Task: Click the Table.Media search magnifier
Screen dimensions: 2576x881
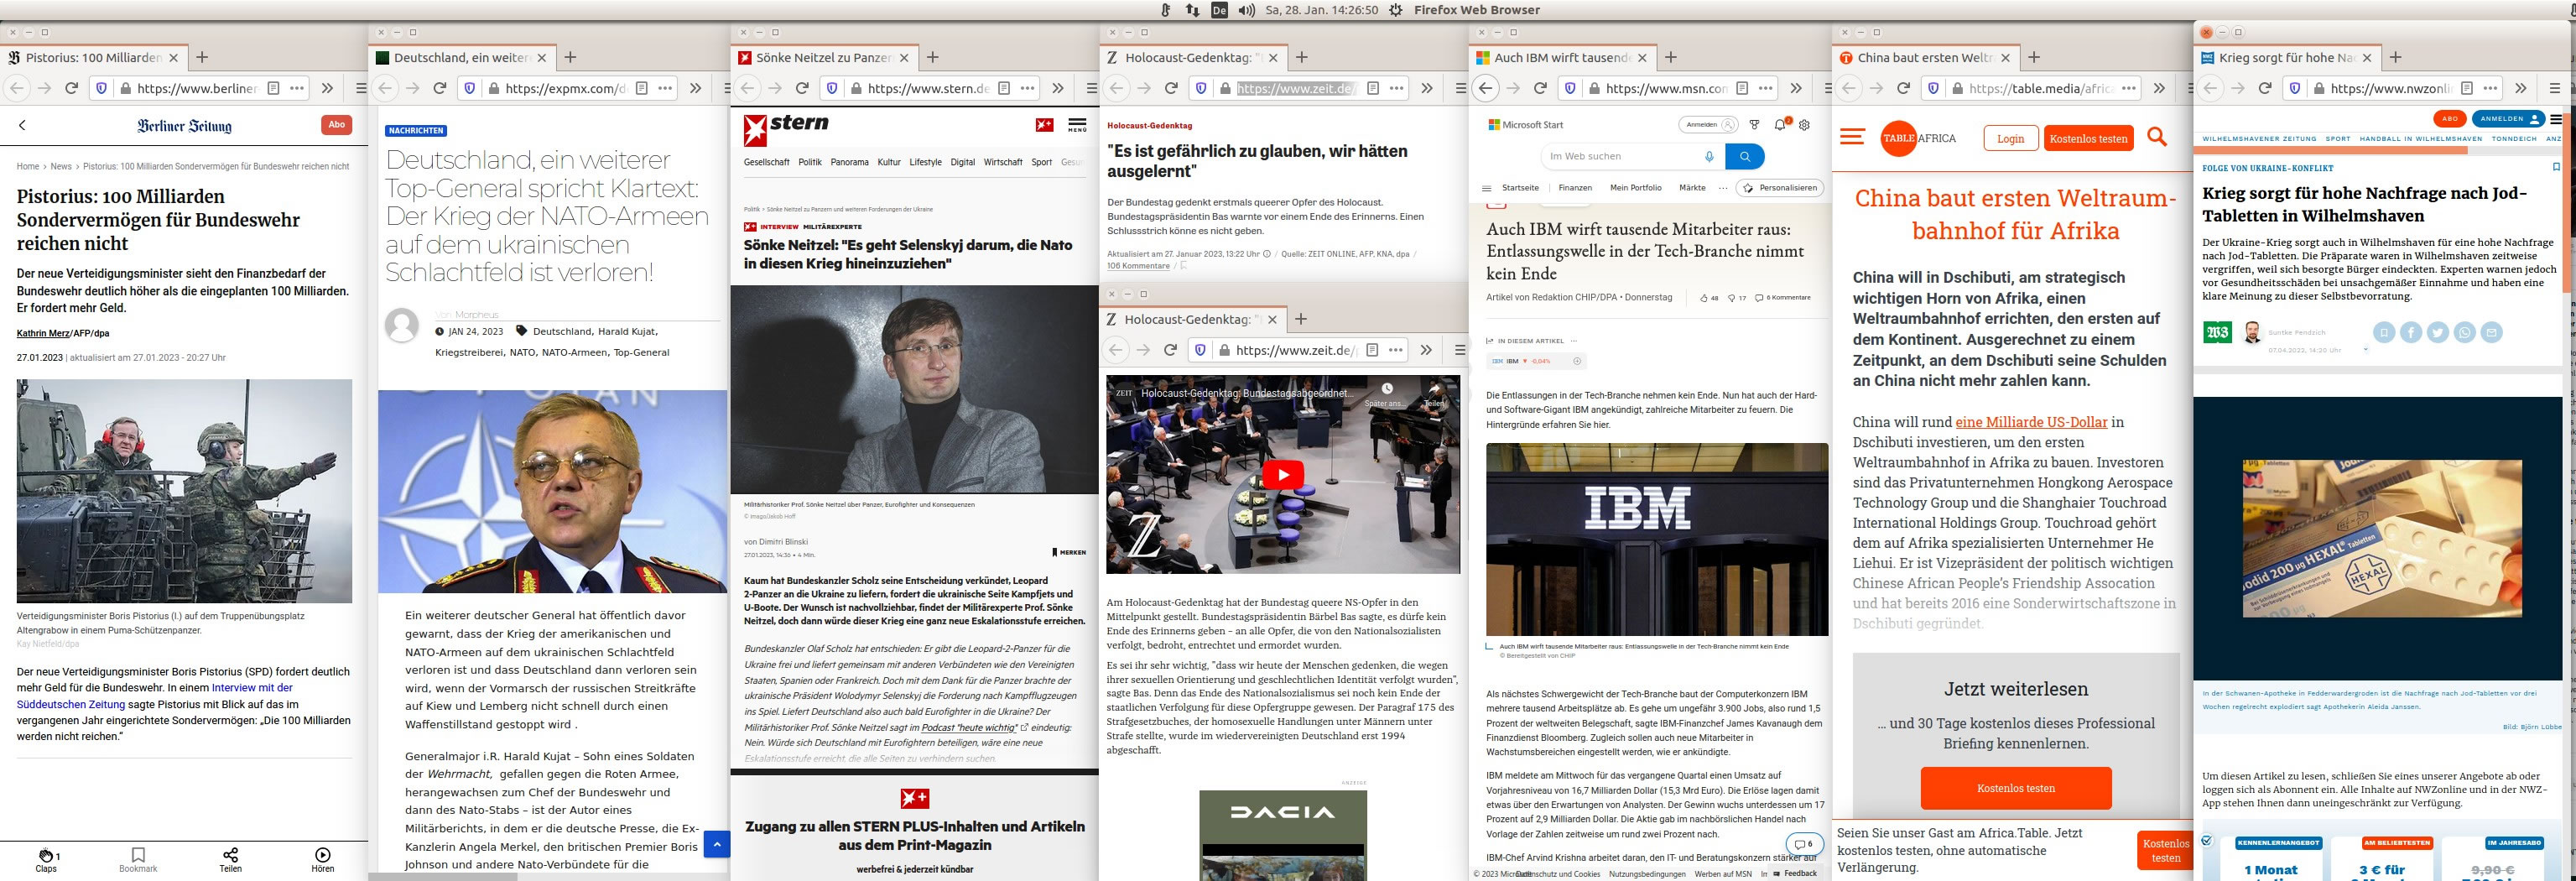Action: [2157, 137]
